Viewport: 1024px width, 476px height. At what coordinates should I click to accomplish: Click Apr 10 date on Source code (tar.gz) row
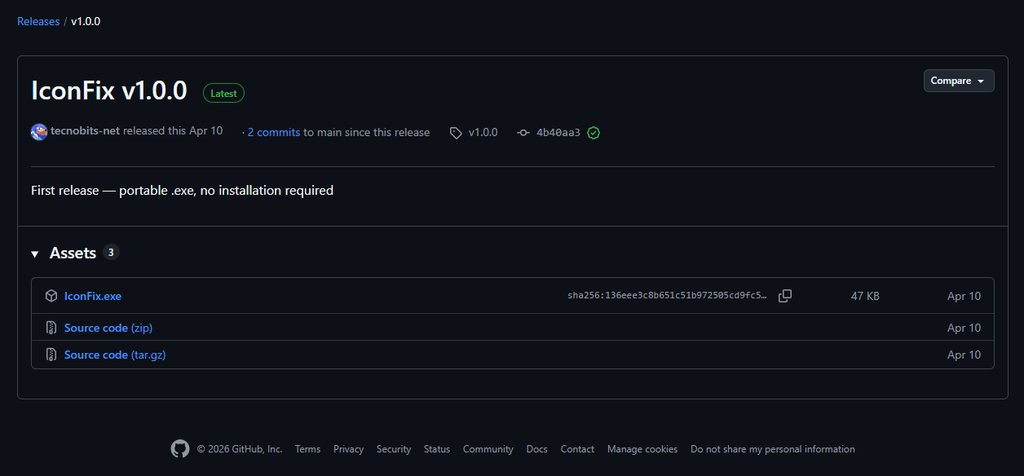pos(964,355)
